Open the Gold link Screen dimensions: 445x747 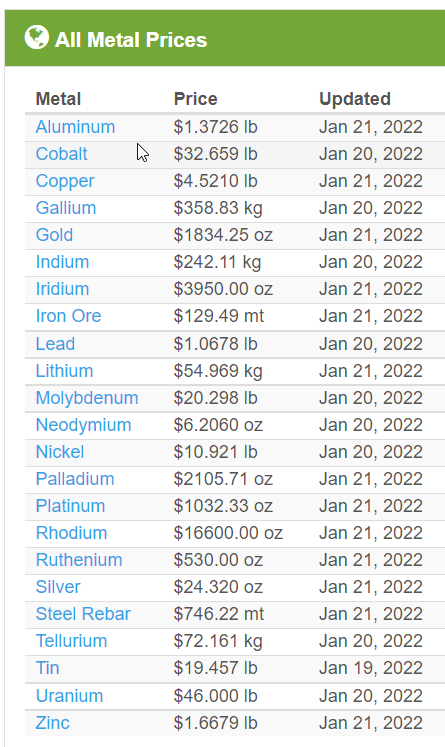54,235
